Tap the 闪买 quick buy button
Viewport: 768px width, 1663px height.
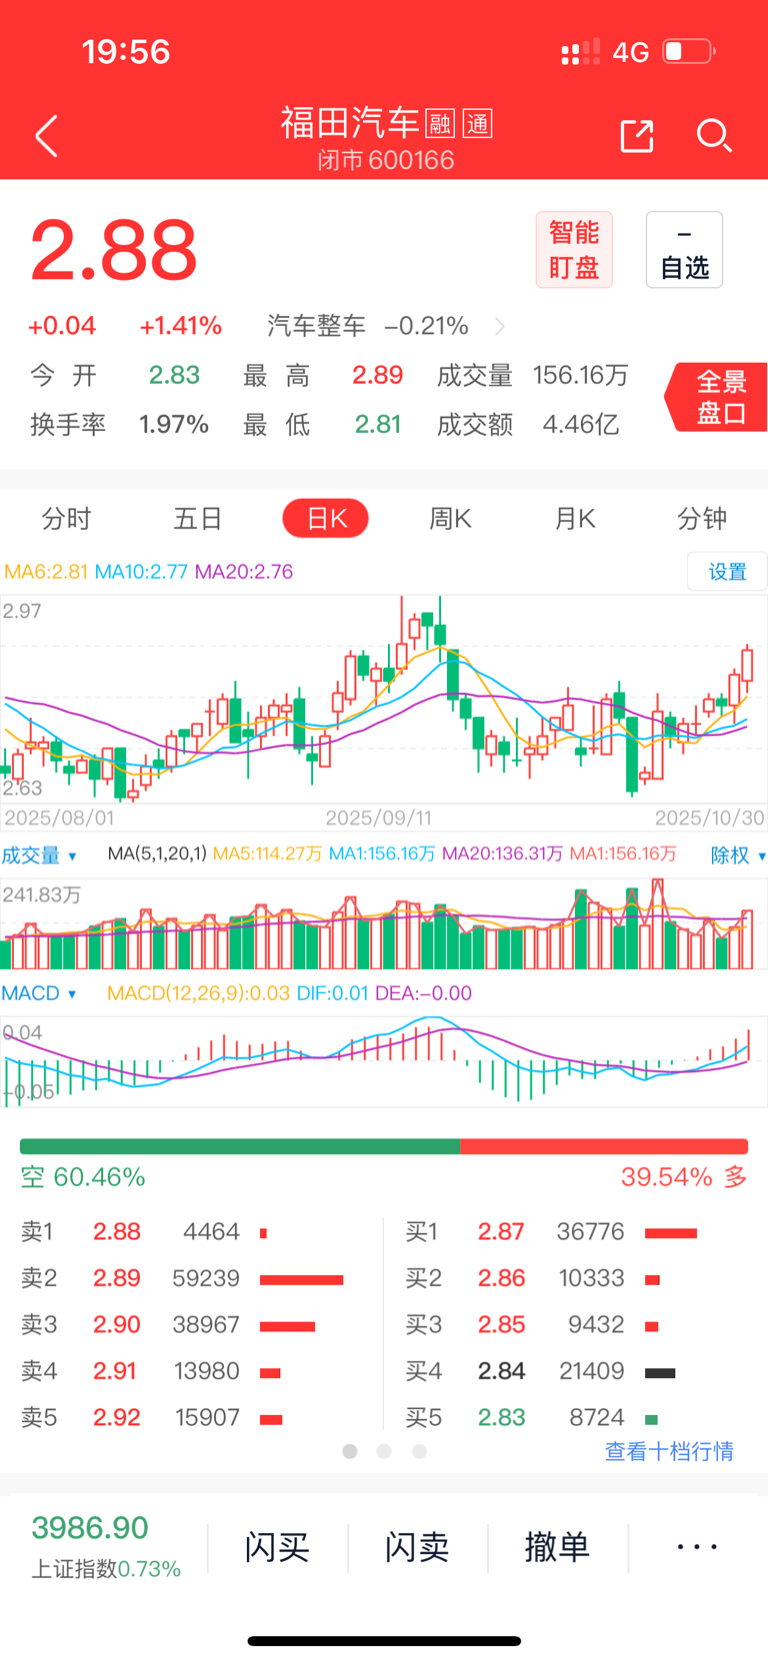[277, 1547]
